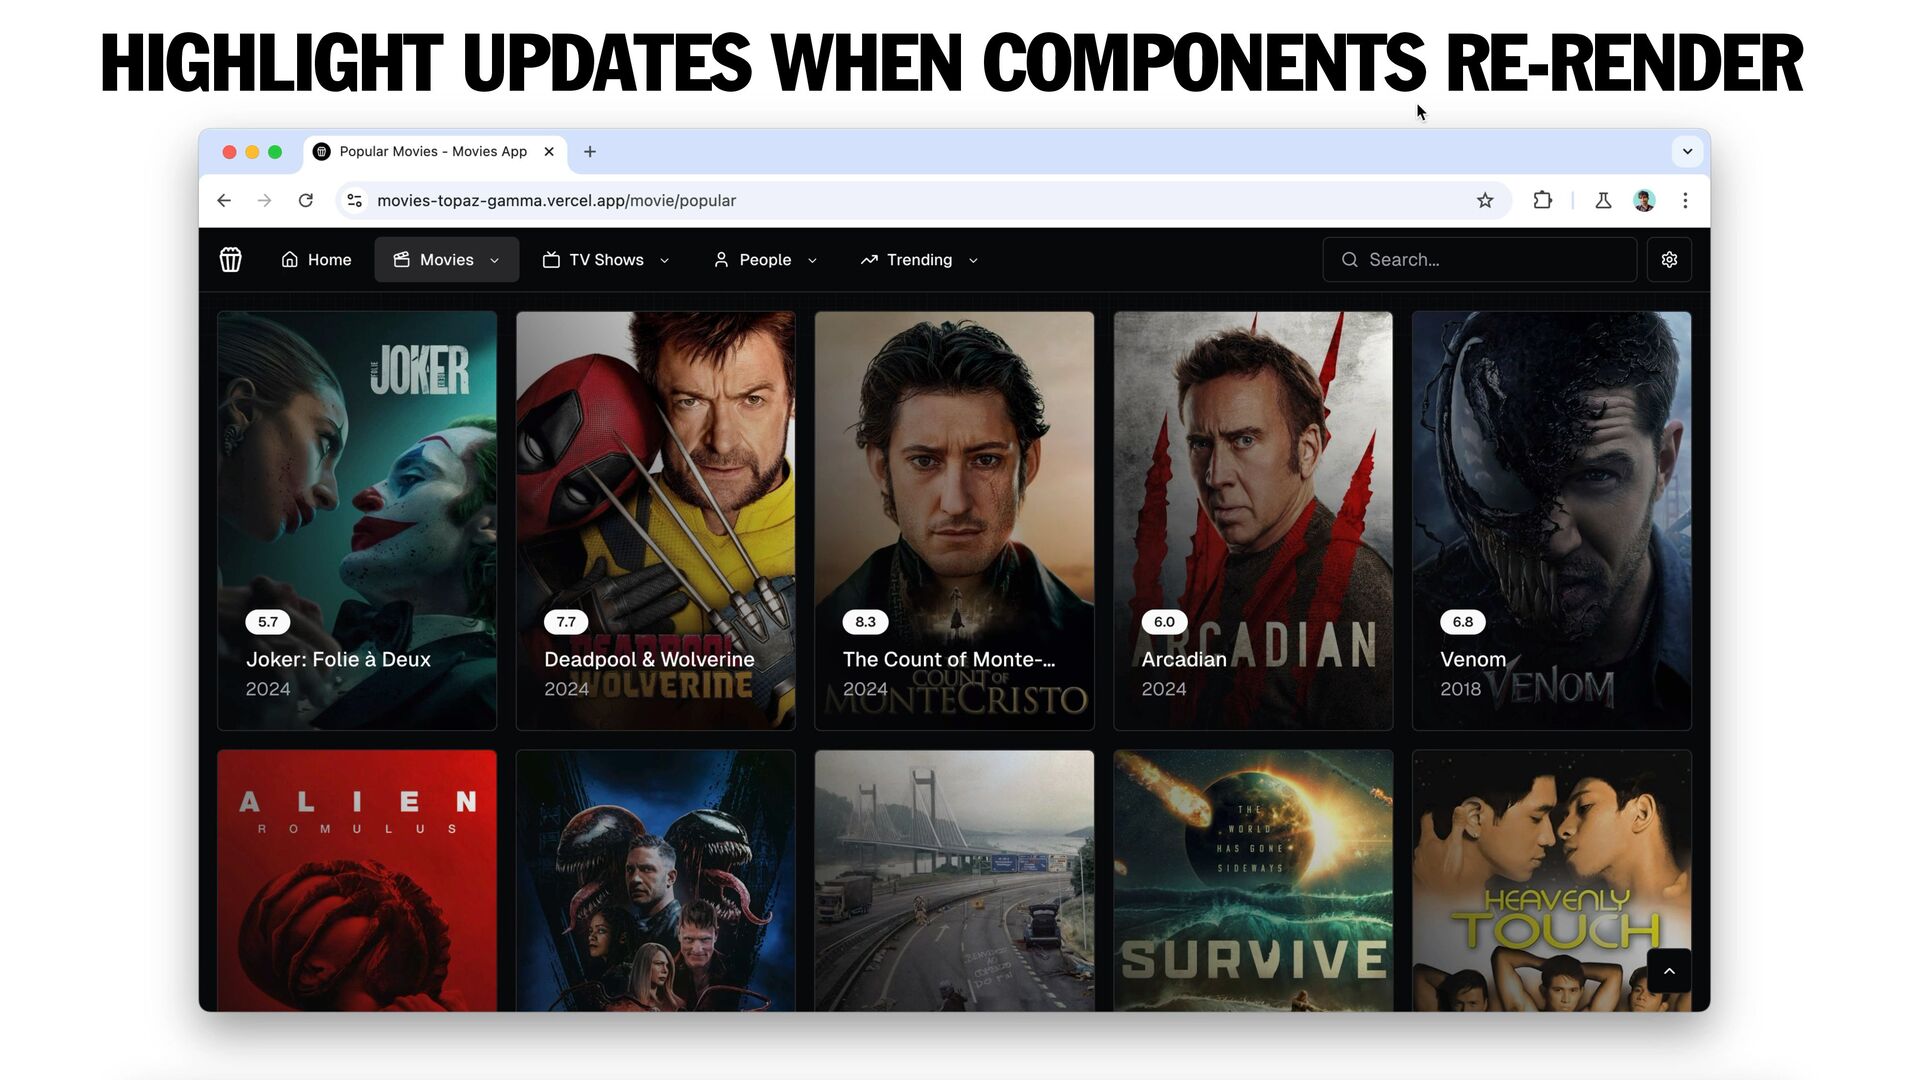The width and height of the screenshot is (1920, 1080).
Task: Expand the TV Shows chevron
Action: 664,260
